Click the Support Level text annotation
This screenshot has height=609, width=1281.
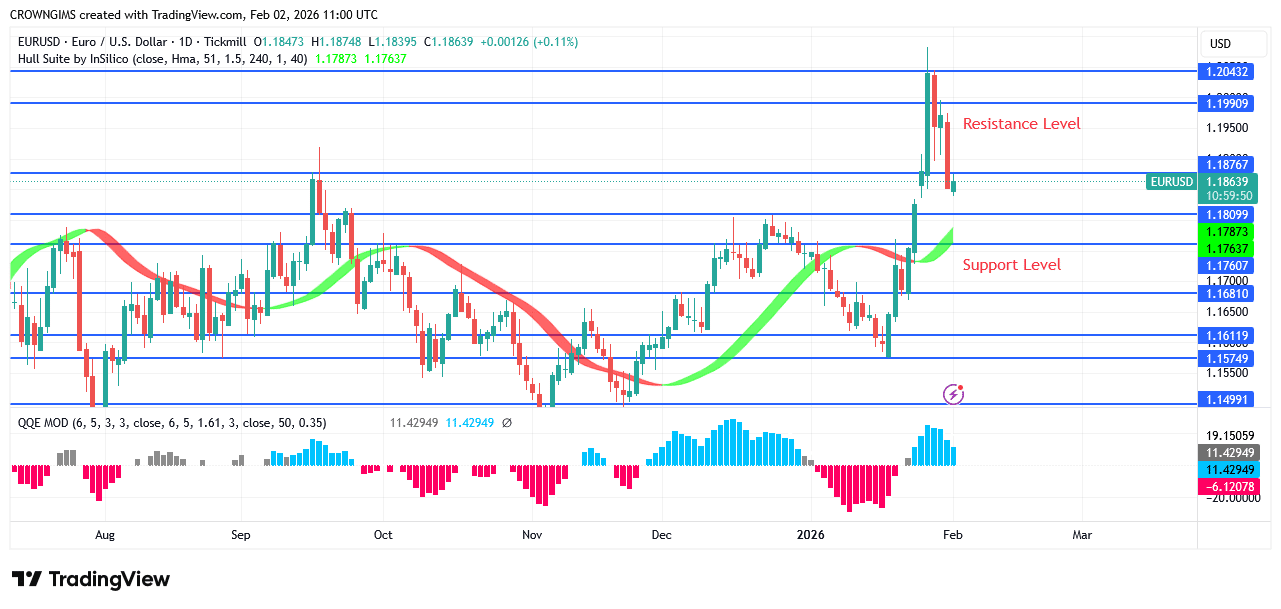coord(1011,264)
